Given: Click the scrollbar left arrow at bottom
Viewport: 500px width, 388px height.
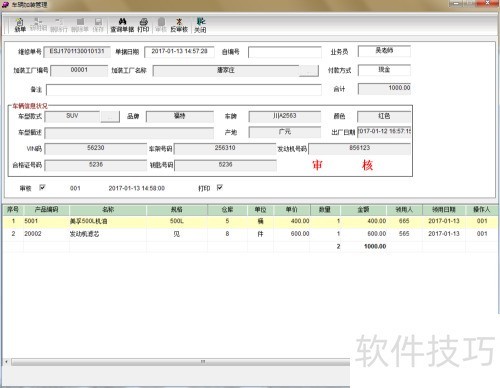Looking at the screenshot, I should (x=6, y=362).
